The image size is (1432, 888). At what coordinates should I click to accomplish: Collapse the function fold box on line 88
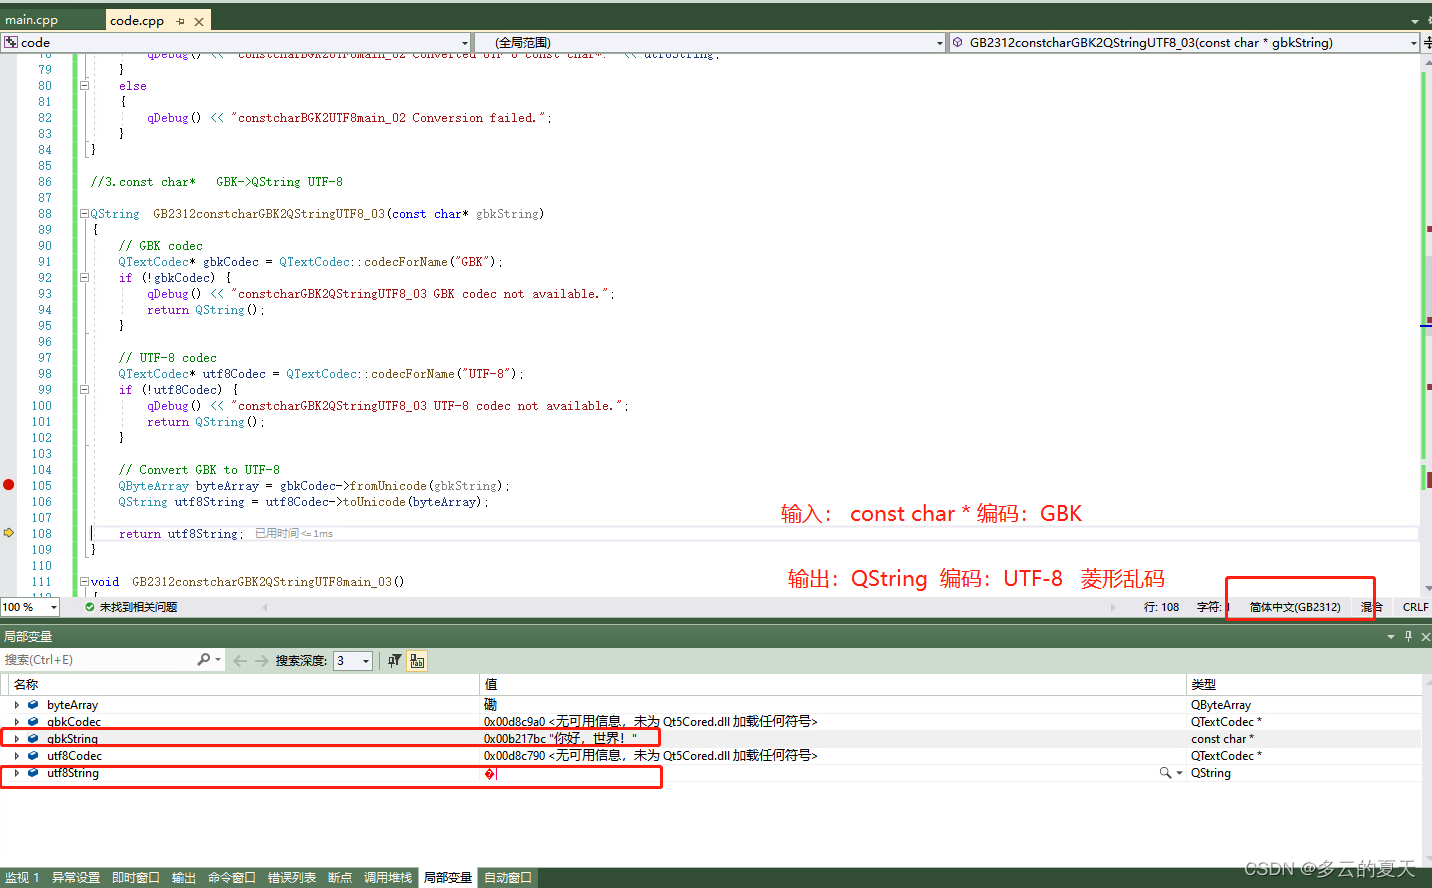pyautogui.click(x=84, y=213)
